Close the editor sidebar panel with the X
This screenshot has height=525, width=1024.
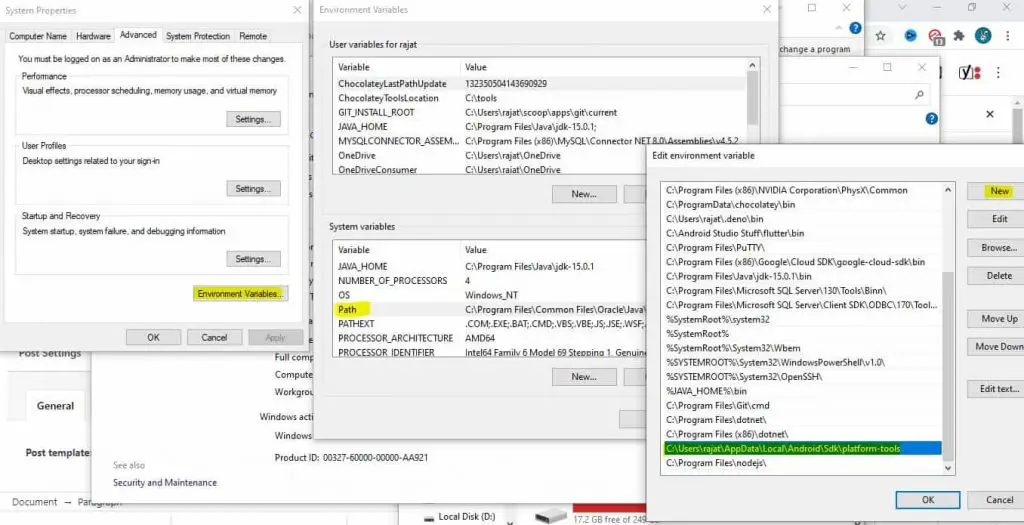(x=990, y=114)
